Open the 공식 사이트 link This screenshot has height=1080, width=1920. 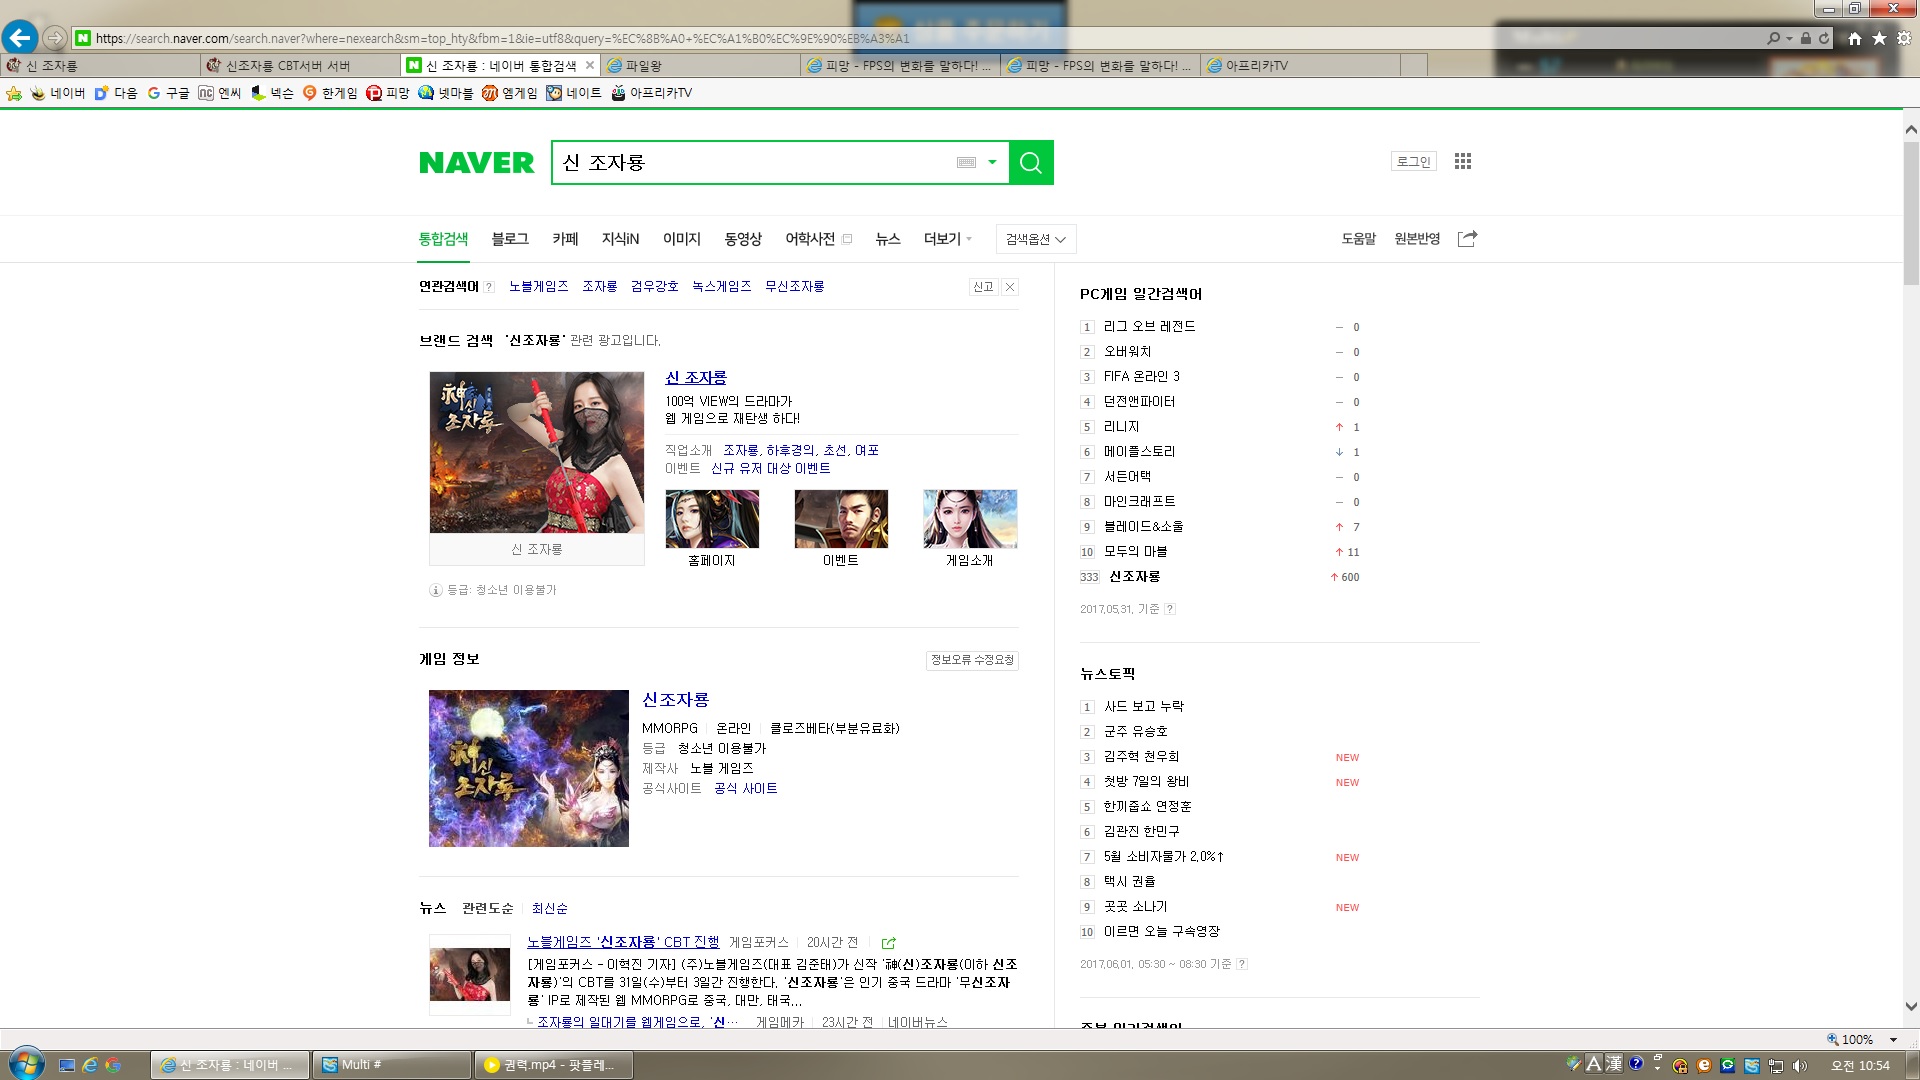[x=745, y=788]
